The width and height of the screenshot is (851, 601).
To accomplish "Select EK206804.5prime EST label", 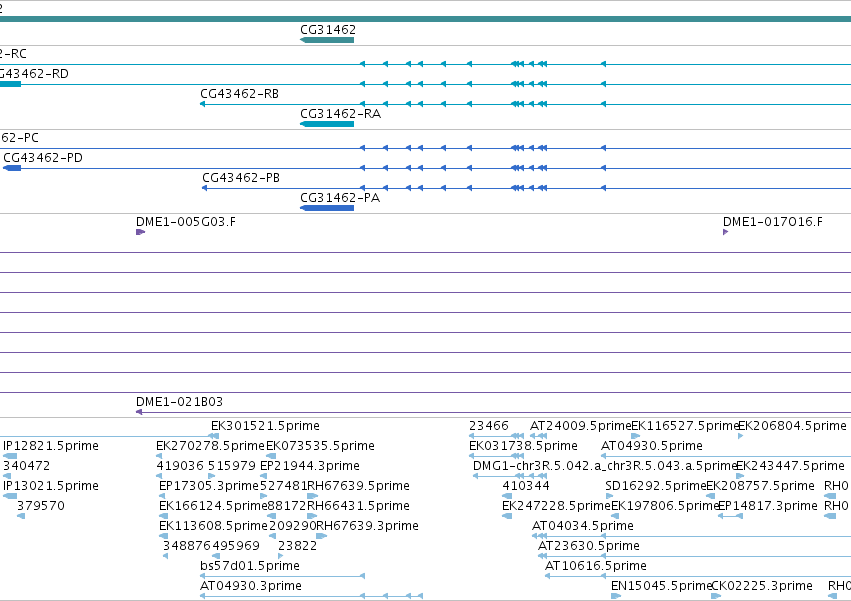I will point(792,426).
